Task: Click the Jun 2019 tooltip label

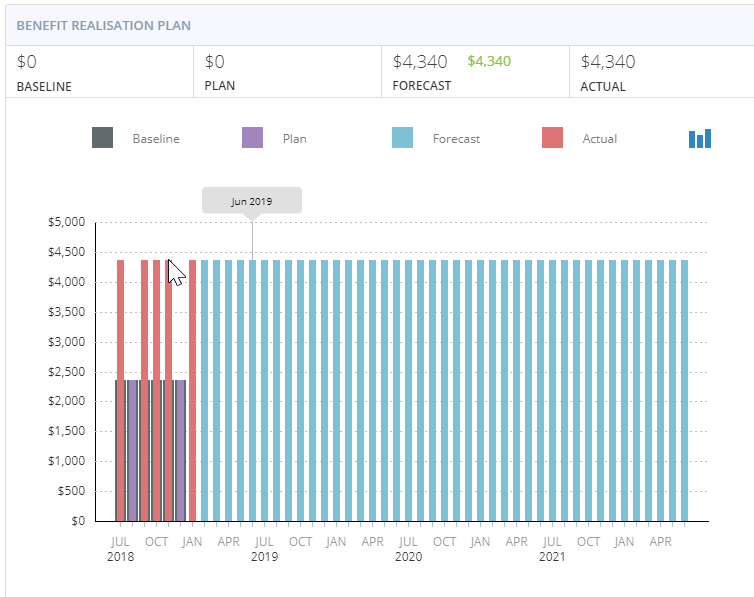Action: [252, 201]
